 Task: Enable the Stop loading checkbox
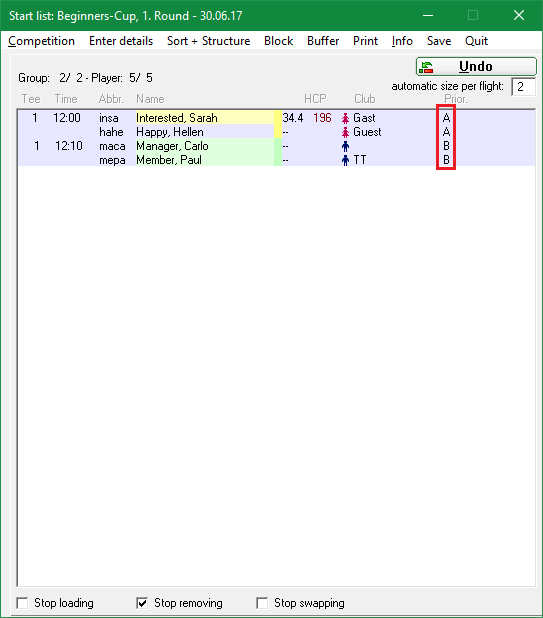point(22,603)
